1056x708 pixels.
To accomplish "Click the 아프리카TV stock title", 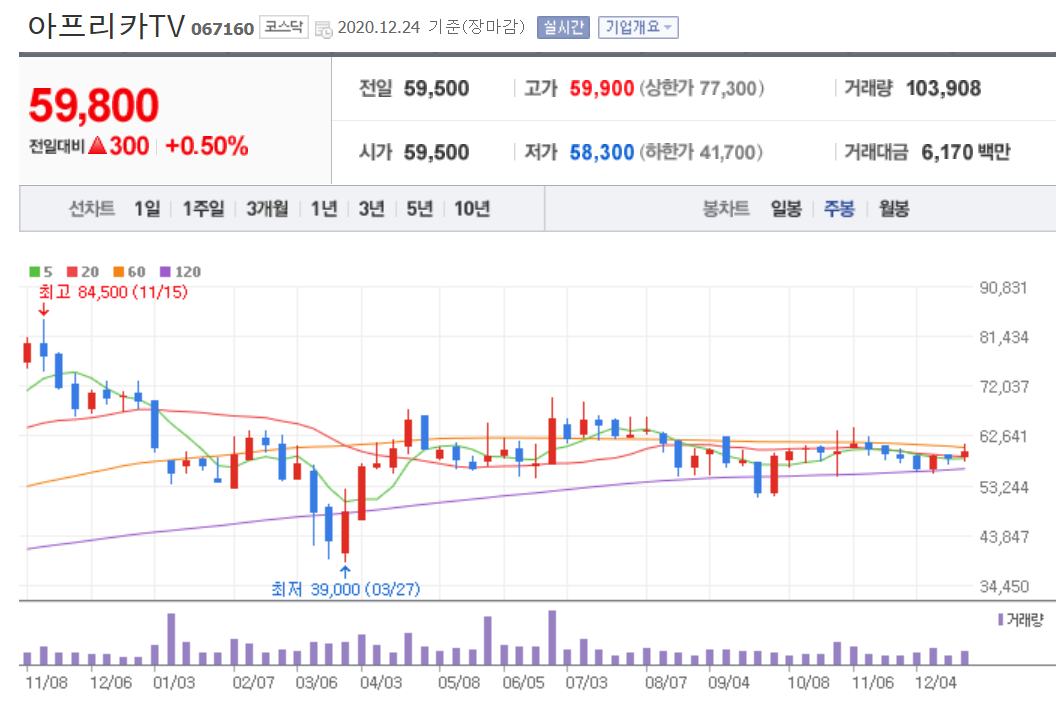I will (x=106, y=26).
